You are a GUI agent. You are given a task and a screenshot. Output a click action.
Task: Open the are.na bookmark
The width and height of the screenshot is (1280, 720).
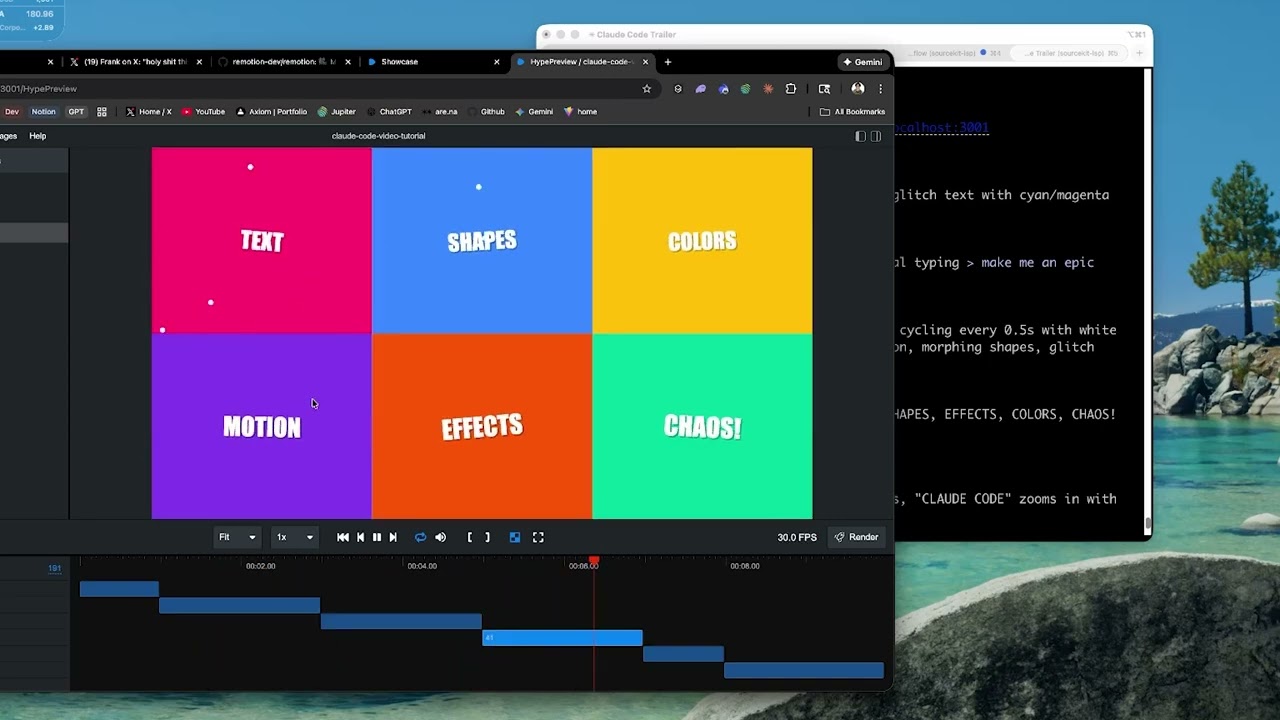pos(440,112)
